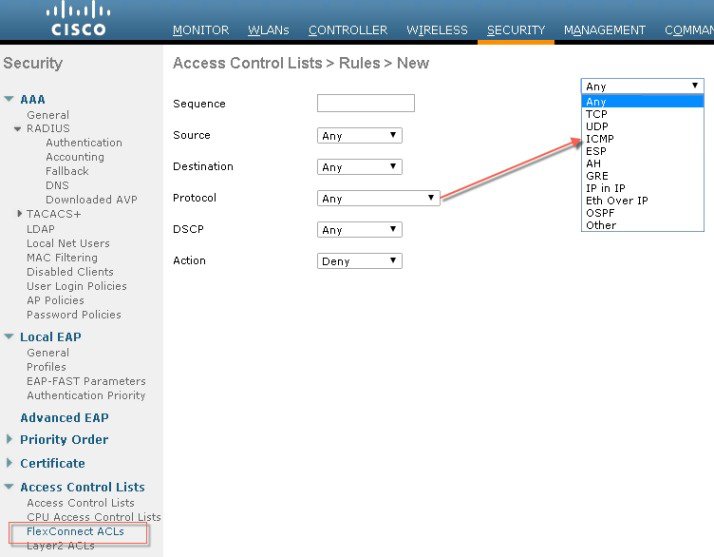
Task: Open the Source dropdown
Action: tap(359, 135)
